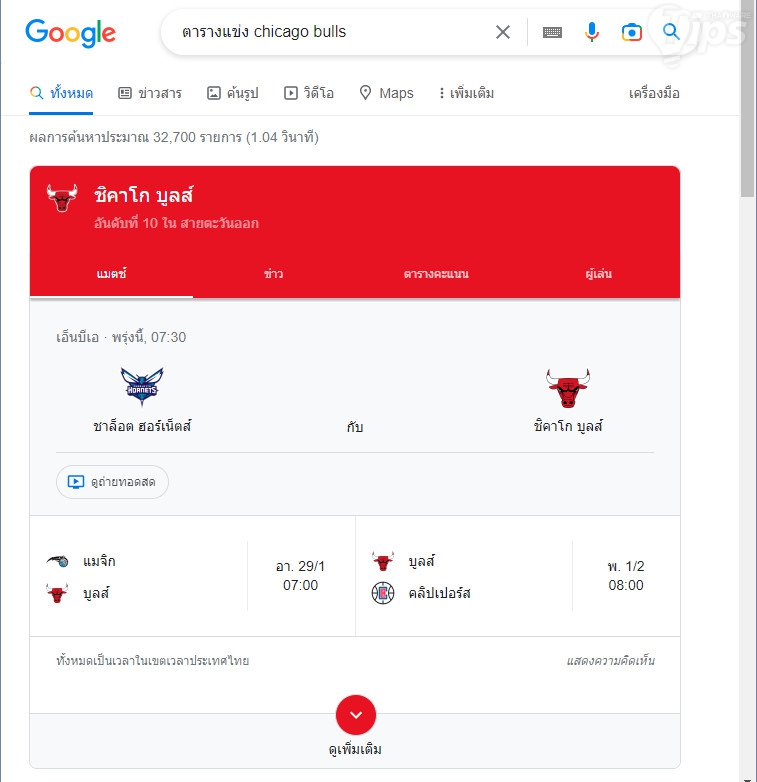Clear the search query with X icon

(x=503, y=32)
